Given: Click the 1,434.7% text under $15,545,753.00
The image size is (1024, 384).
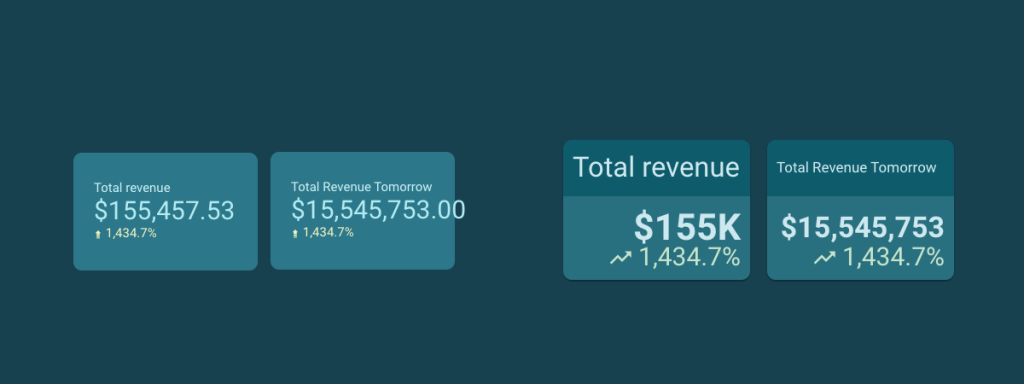Looking at the screenshot, I should (x=328, y=232).
